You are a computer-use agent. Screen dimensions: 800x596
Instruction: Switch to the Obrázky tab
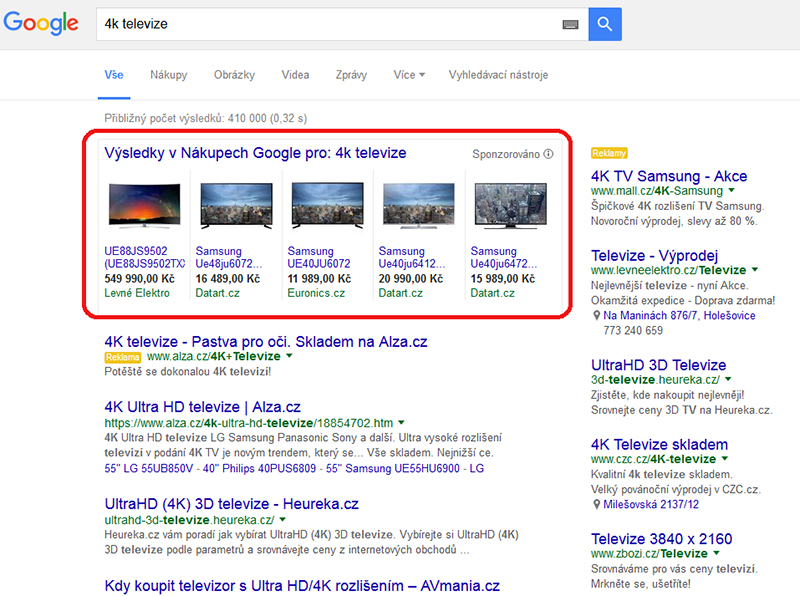234,75
